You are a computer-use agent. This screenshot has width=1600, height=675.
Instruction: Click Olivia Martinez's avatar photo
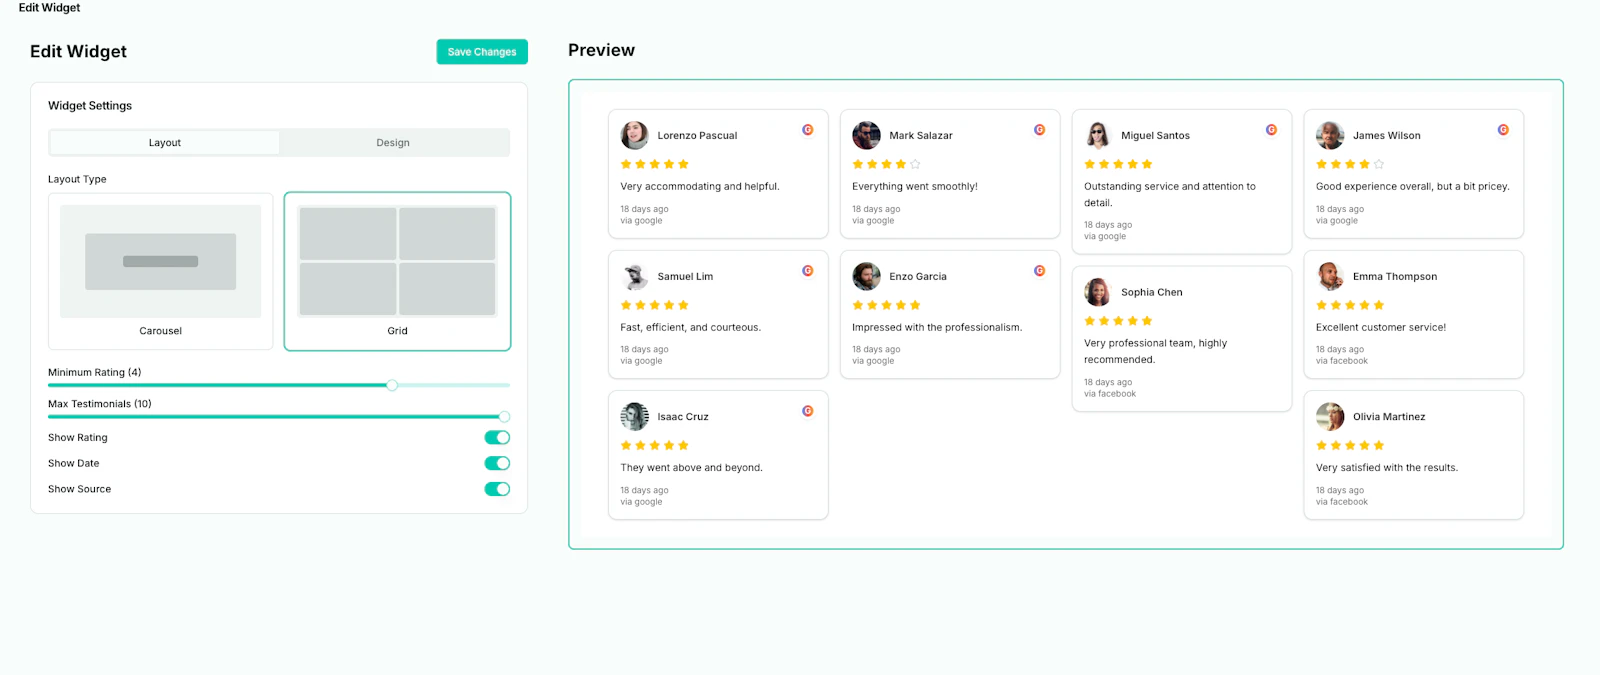[1330, 416]
